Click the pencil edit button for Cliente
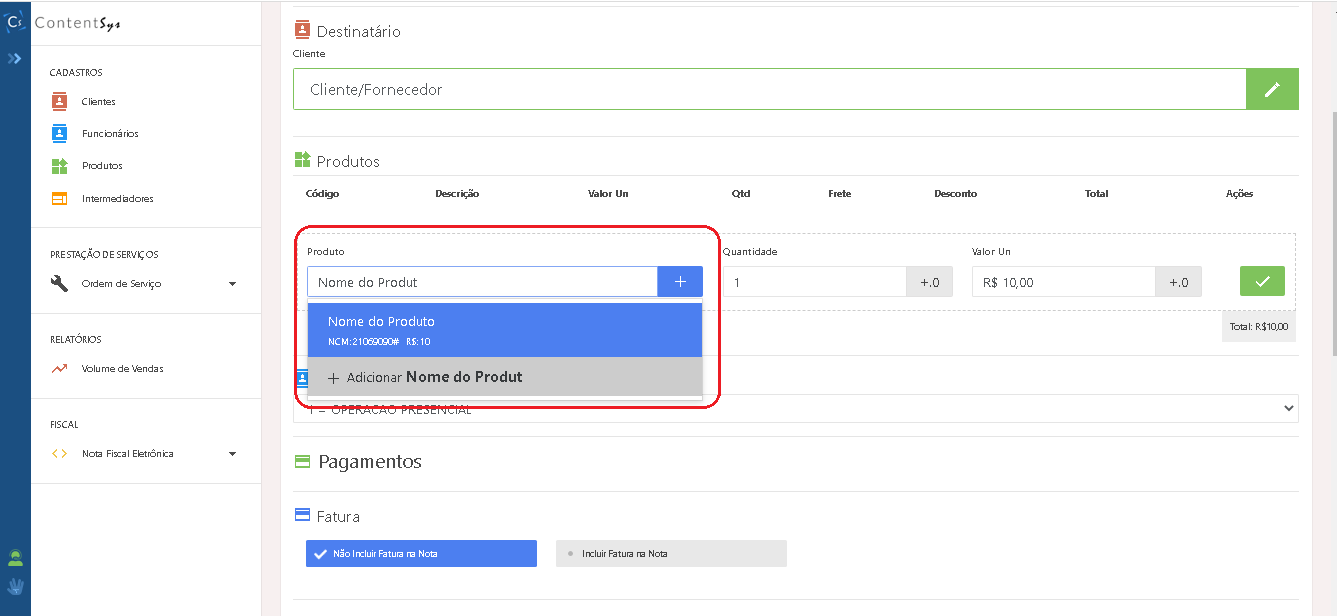1337x616 pixels. pos(1272,89)
